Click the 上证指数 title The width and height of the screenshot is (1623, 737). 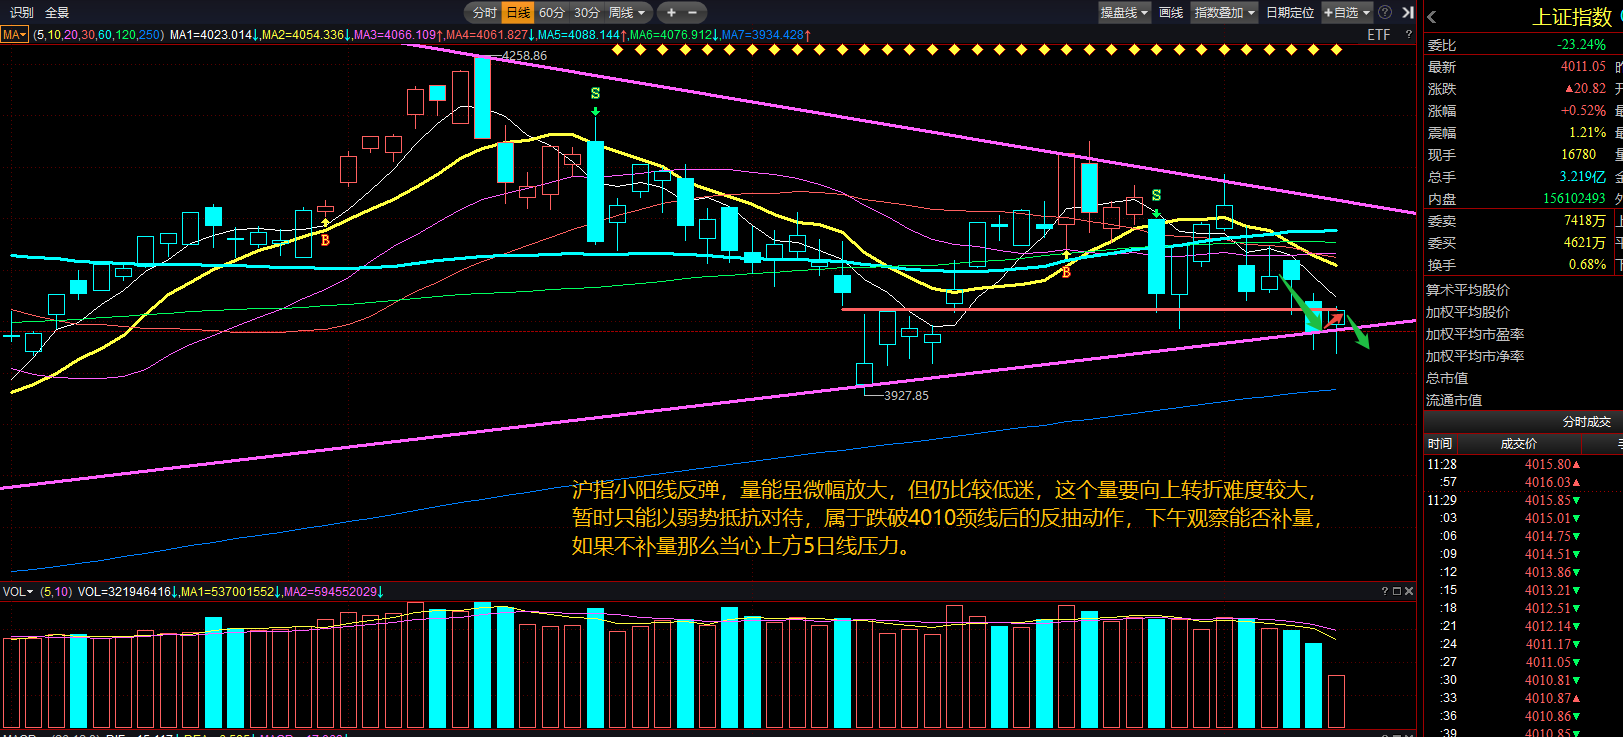pos(1572,17)
